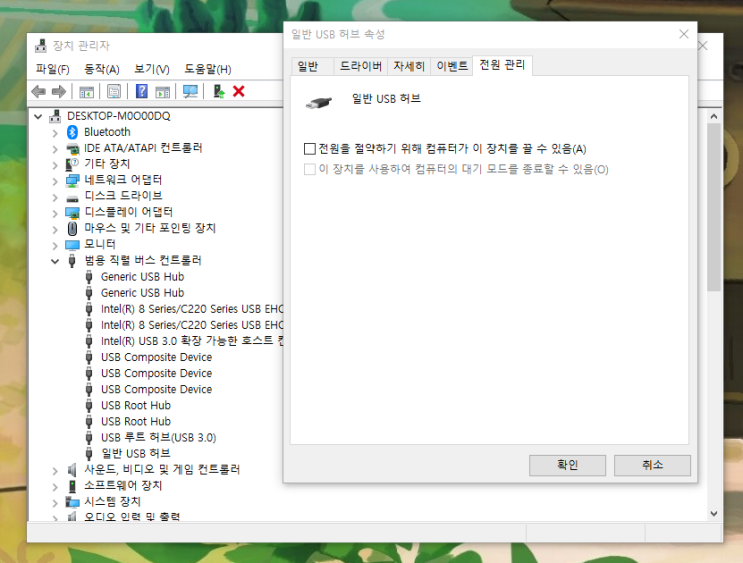
Task: Expand the 디스플레이 어댑터 category
Action: [55, 214]
